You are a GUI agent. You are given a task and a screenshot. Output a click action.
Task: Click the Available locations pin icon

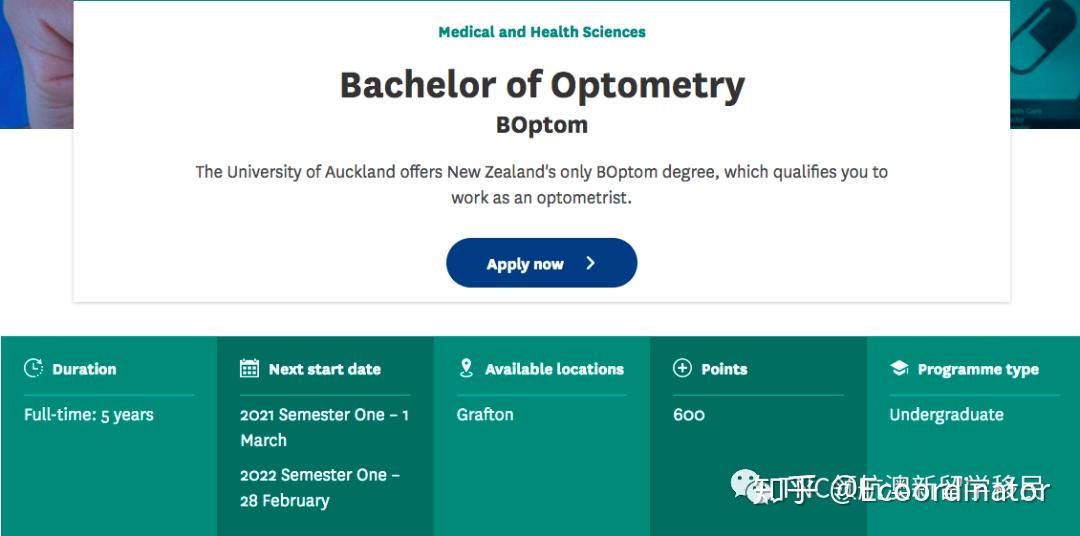click(466, 368)
